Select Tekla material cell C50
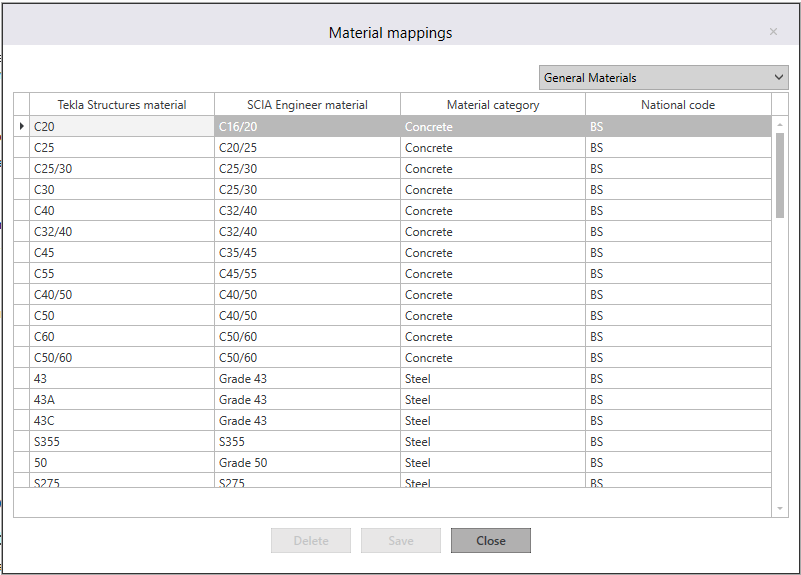 [122, 316]
